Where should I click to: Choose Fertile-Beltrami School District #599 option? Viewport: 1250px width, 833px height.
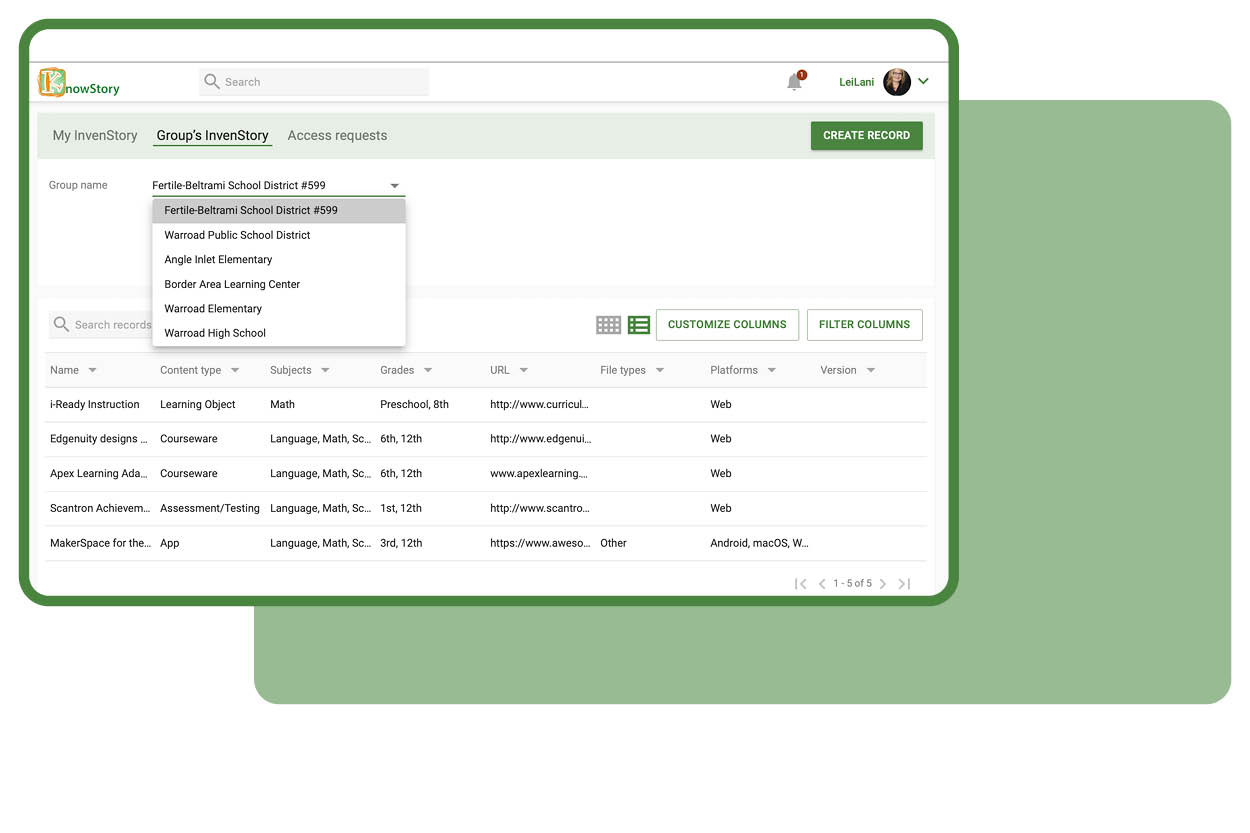[x=279, y=211]
